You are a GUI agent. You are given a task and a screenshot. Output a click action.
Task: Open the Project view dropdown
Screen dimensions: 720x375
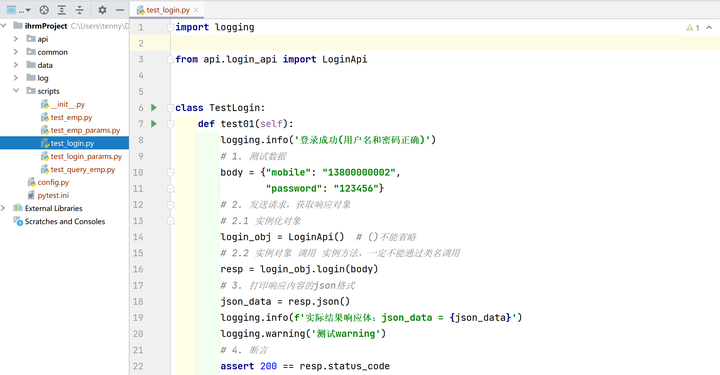click(19, 10)
